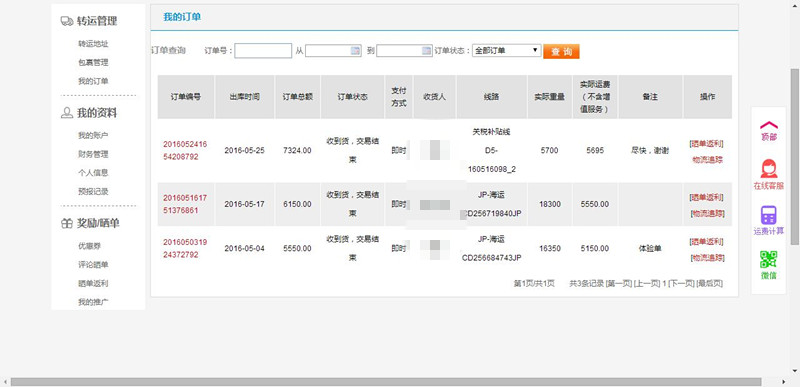
Task: Click the 体验单 remark cell
Action: [650, 248]
